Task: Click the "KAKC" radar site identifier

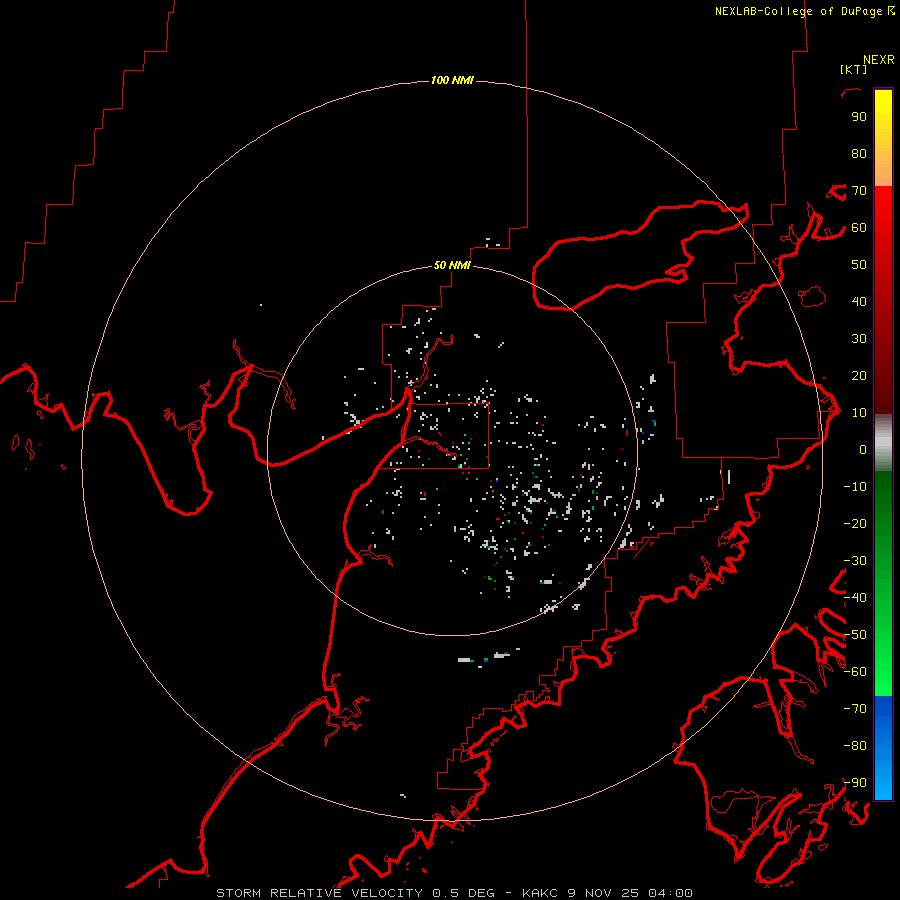Action: (x=540, y=893)
